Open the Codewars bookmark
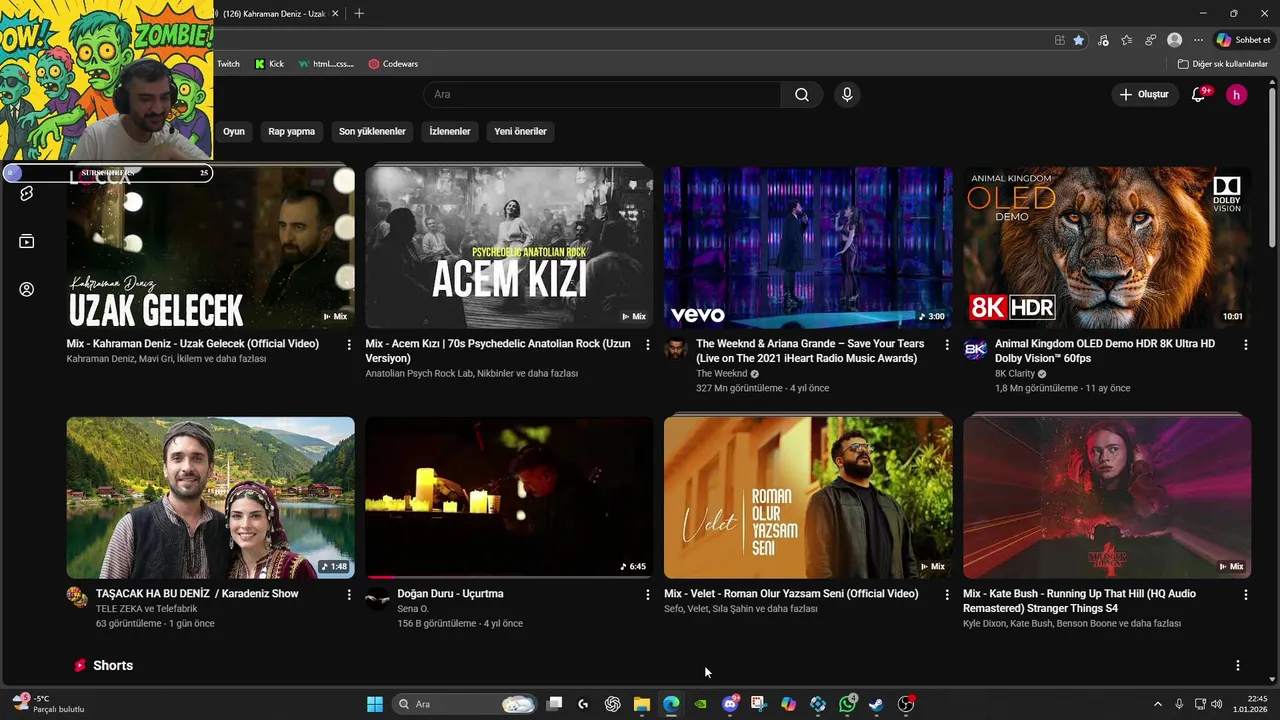This screenshot has height=720, width=1280. 393,64
